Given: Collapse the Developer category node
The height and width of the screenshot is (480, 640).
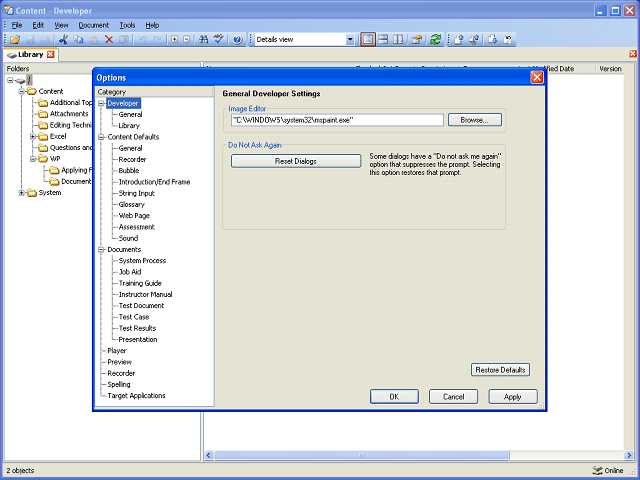Looking at the screenshot, I should [101, 103].
